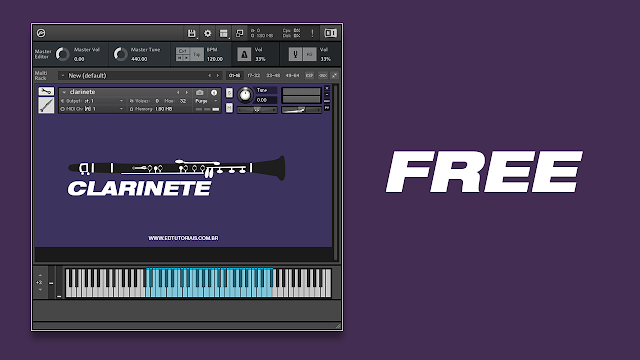Click the instrument info 'i' icon
This screenshot has height=360, width=640.
coord(214,93)
